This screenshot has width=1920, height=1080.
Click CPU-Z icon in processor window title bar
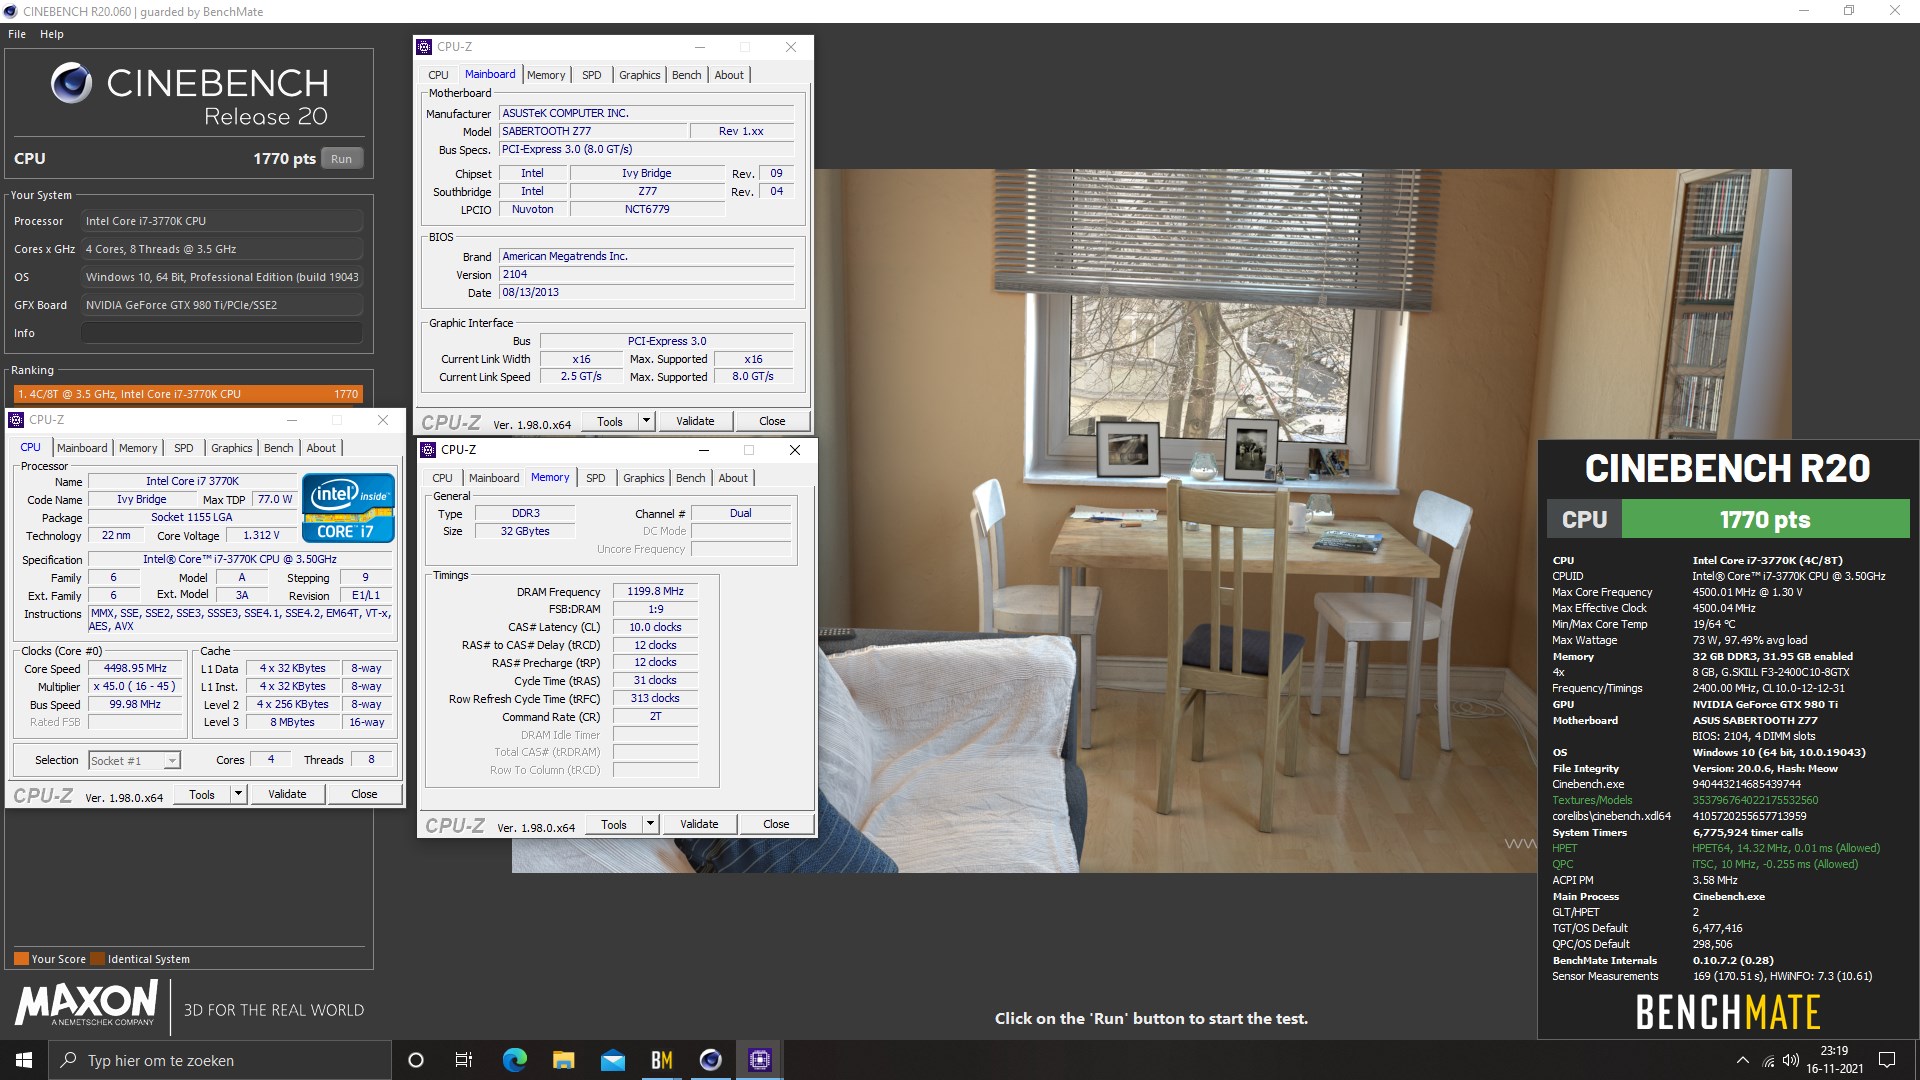pos(17,420)
